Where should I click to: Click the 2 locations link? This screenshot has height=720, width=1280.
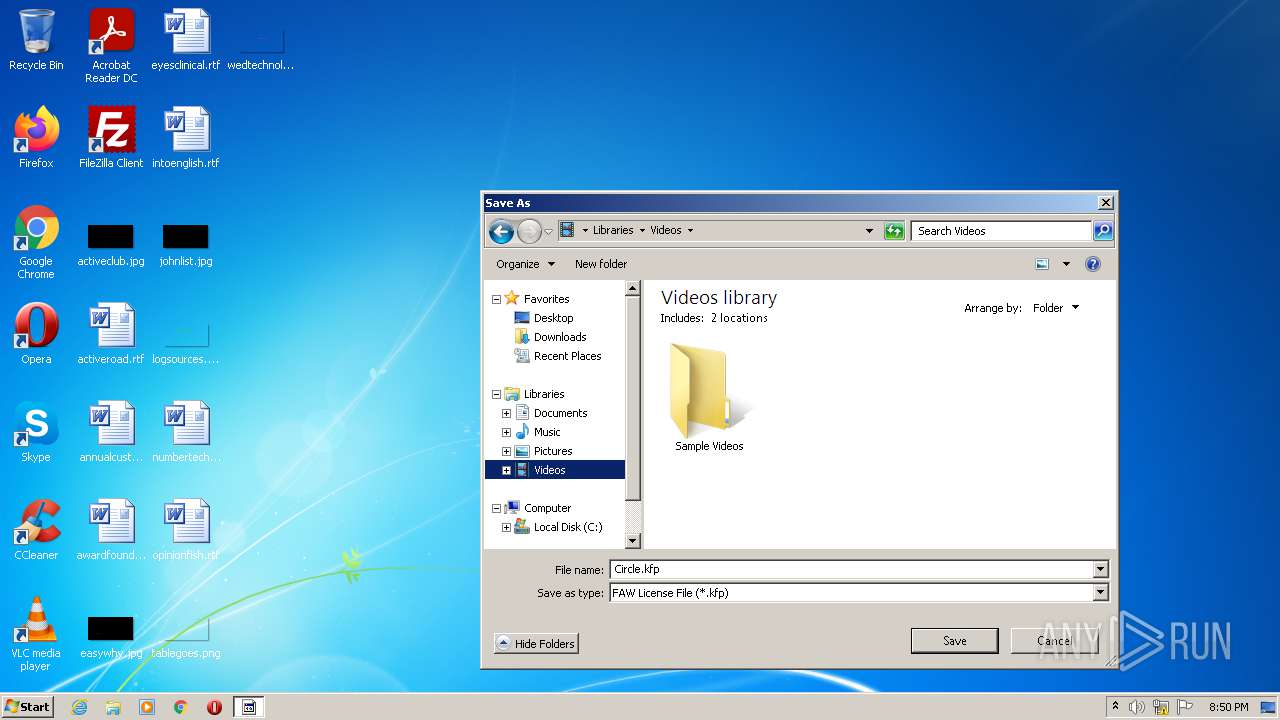pyautogui.click(x=739, y=318)
